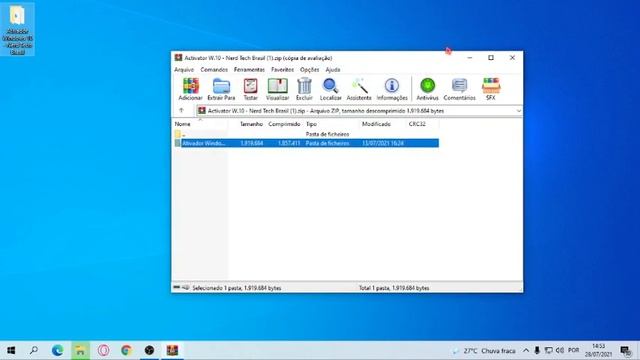Open the Ajuda menu
The image size is (640, 360).
[x=333, y=70]
